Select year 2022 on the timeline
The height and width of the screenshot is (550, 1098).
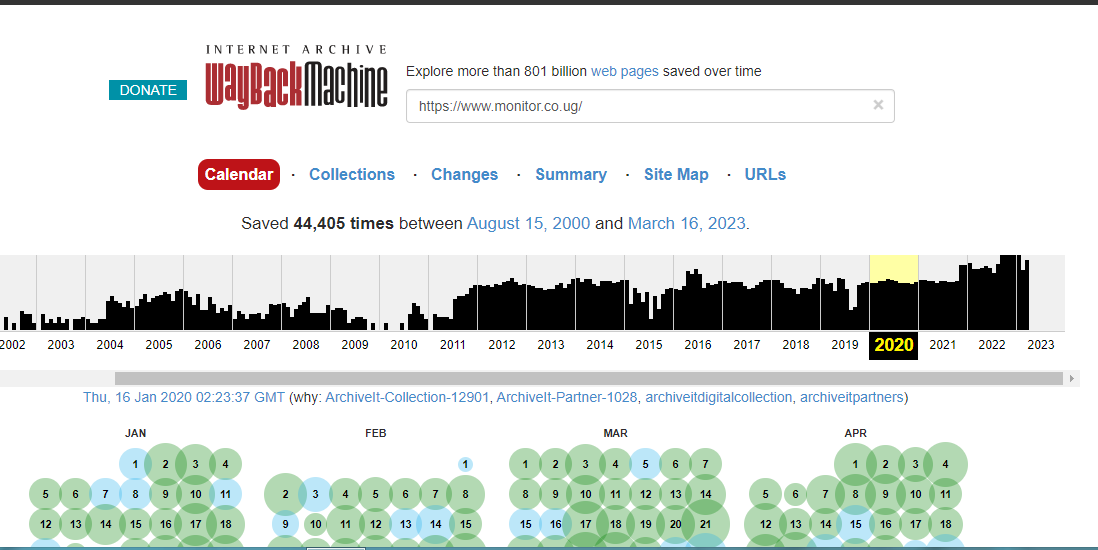click(992, 345)
